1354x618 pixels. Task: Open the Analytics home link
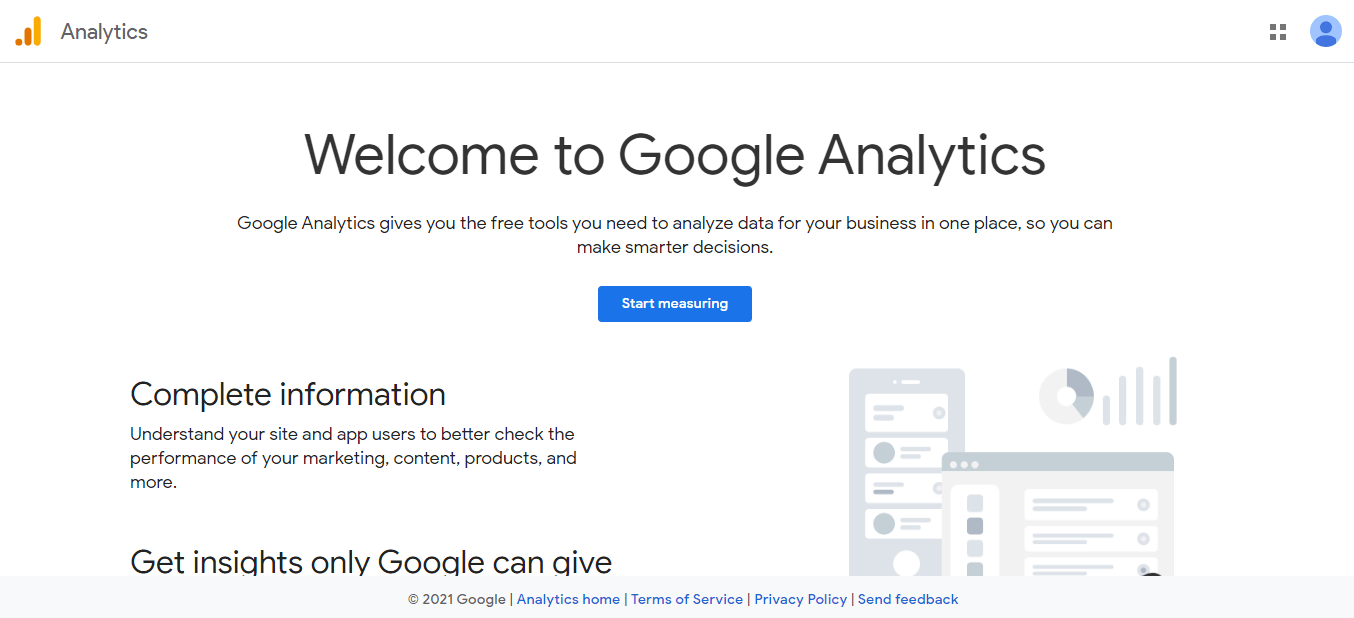[x=568, y=599]
